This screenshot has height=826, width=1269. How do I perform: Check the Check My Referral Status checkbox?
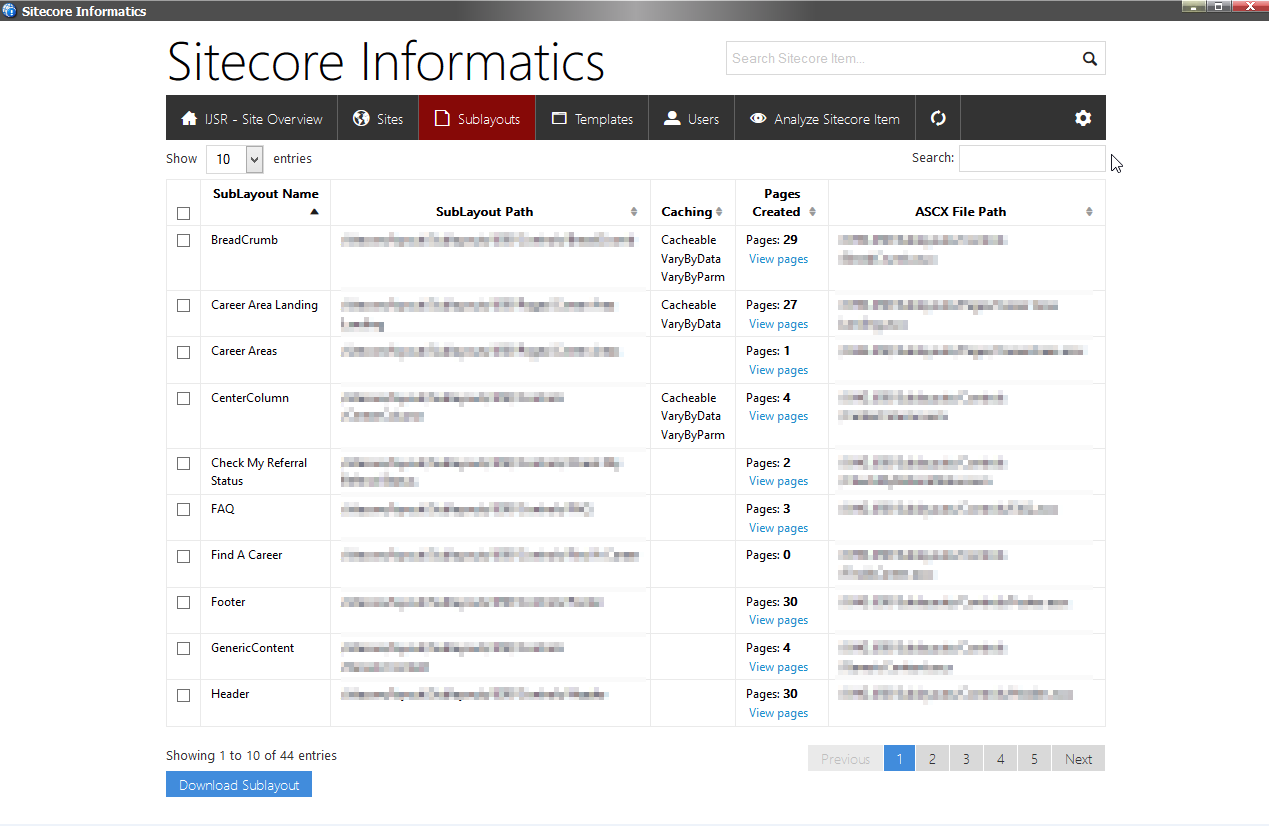point(183,463)
